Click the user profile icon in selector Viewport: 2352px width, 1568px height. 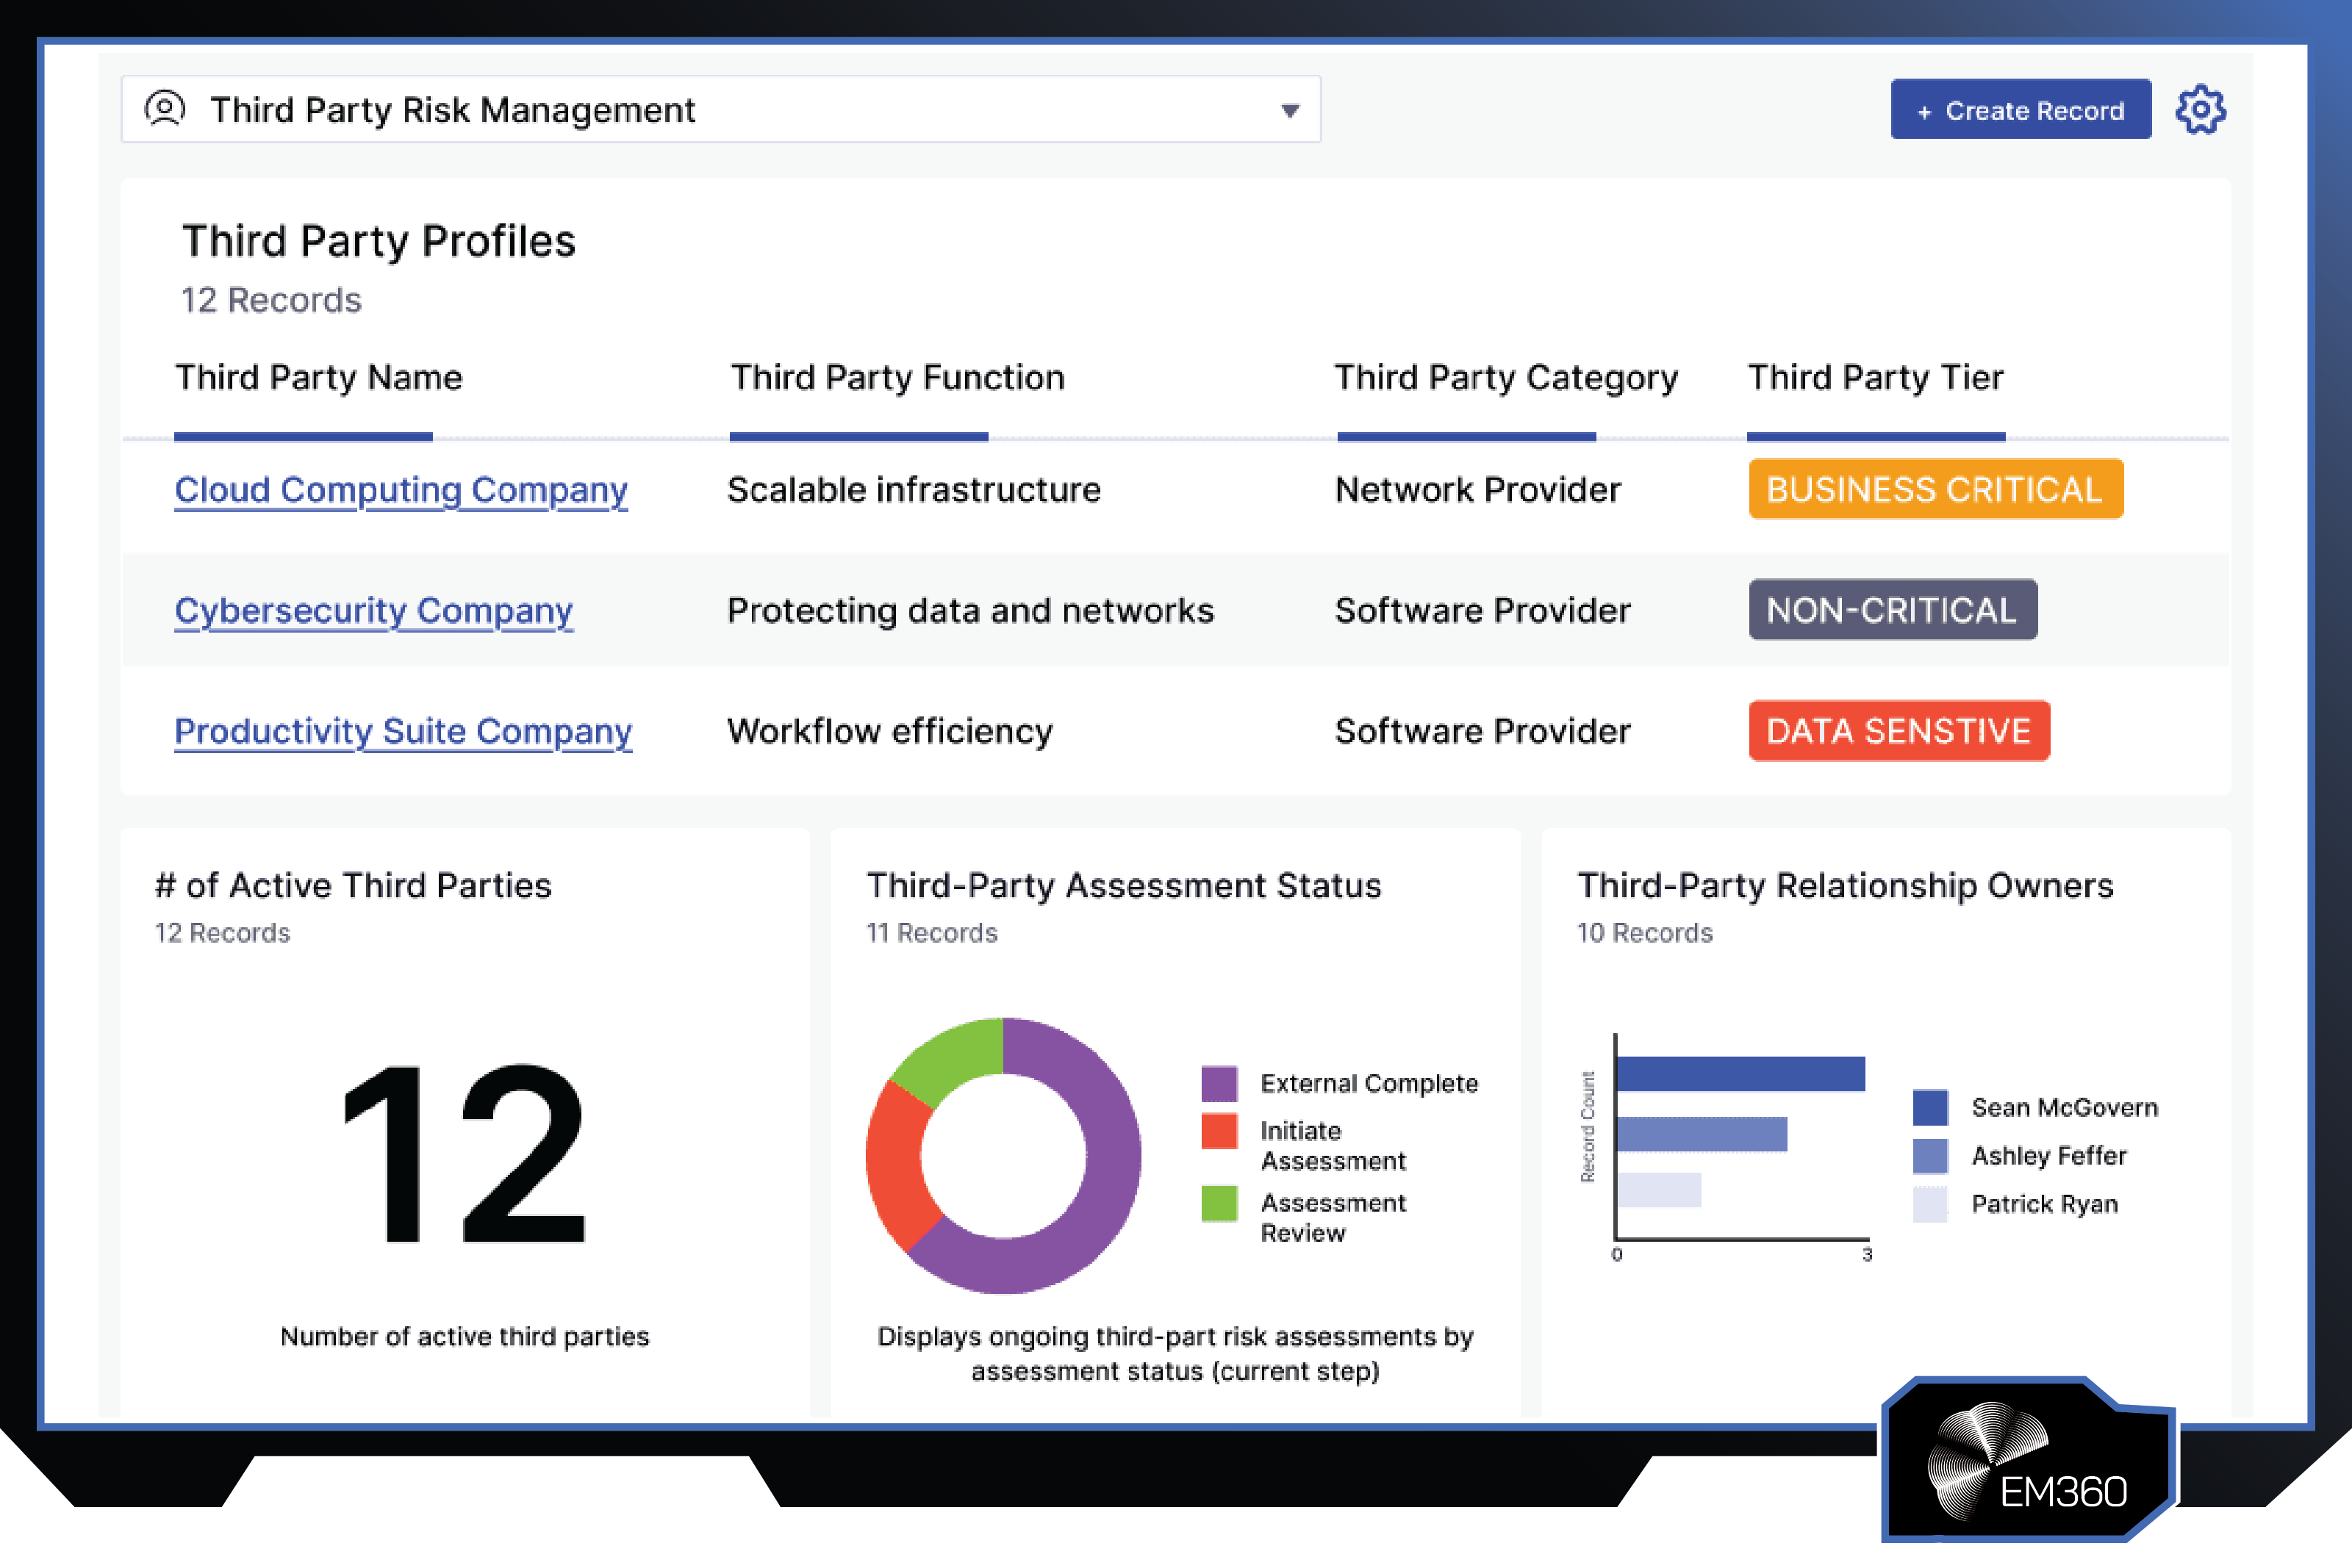[x=165, y=108]
